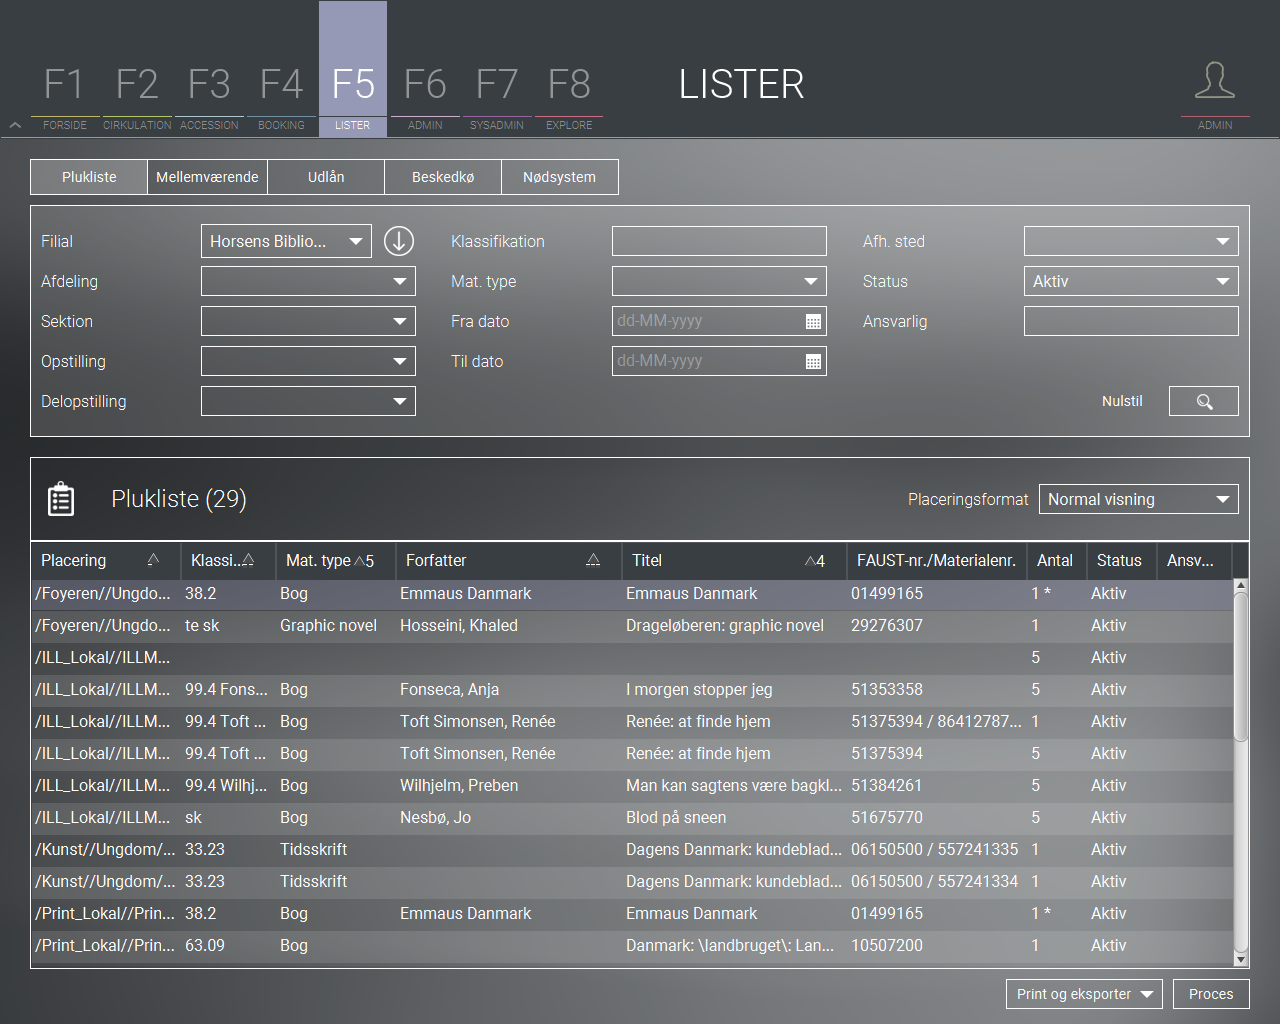This screenshot has height=1024, width=1280.
Task: Click the Plukliste clipboard icon
Action: (61, 499)
